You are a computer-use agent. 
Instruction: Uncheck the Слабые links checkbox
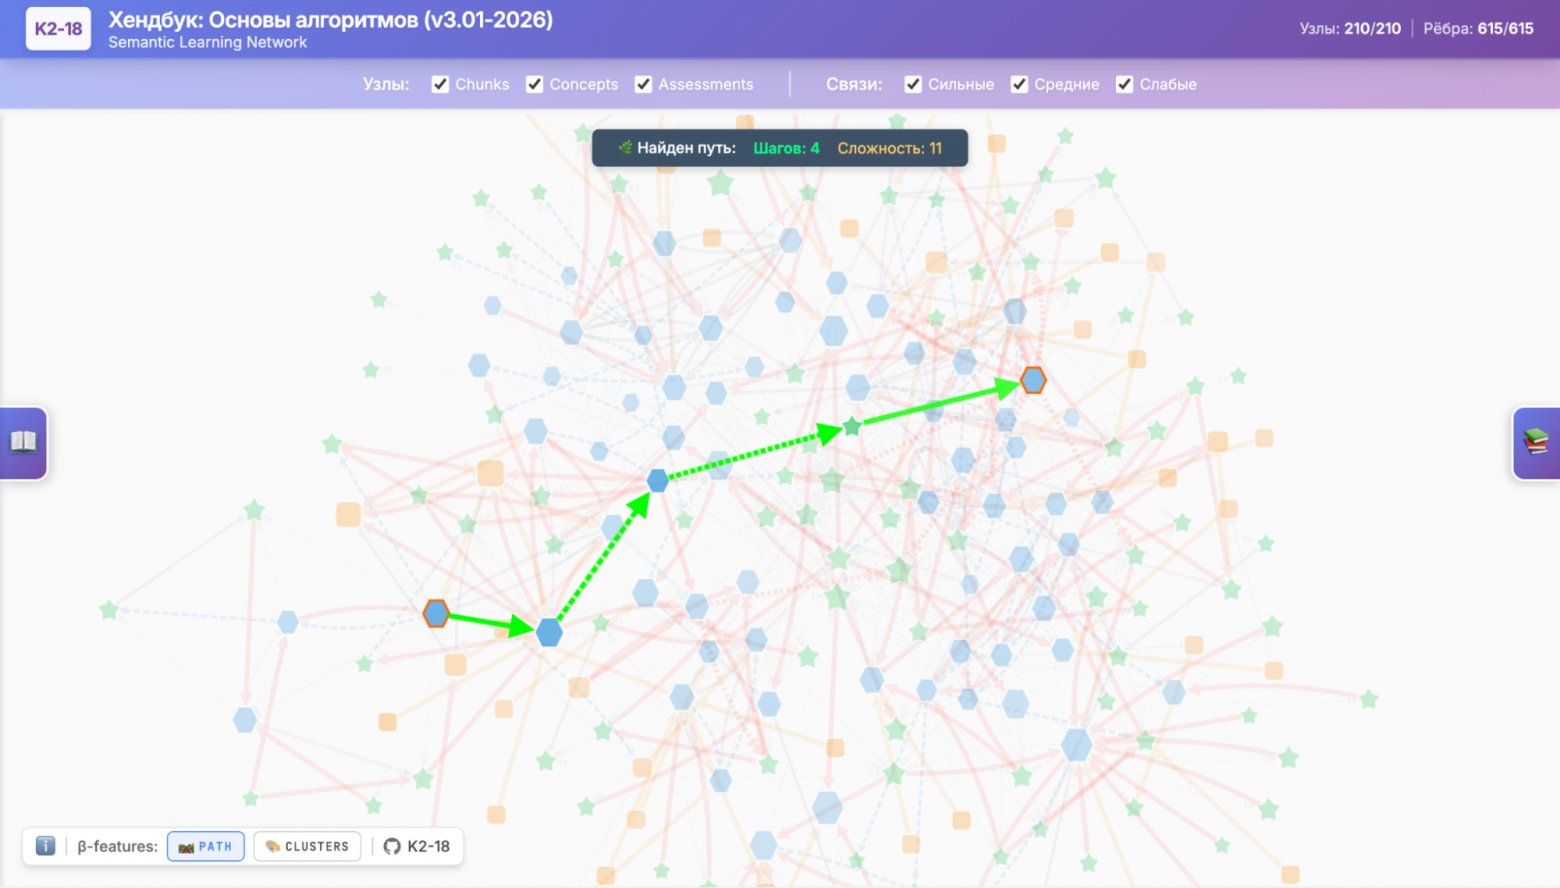(1125, 84)
